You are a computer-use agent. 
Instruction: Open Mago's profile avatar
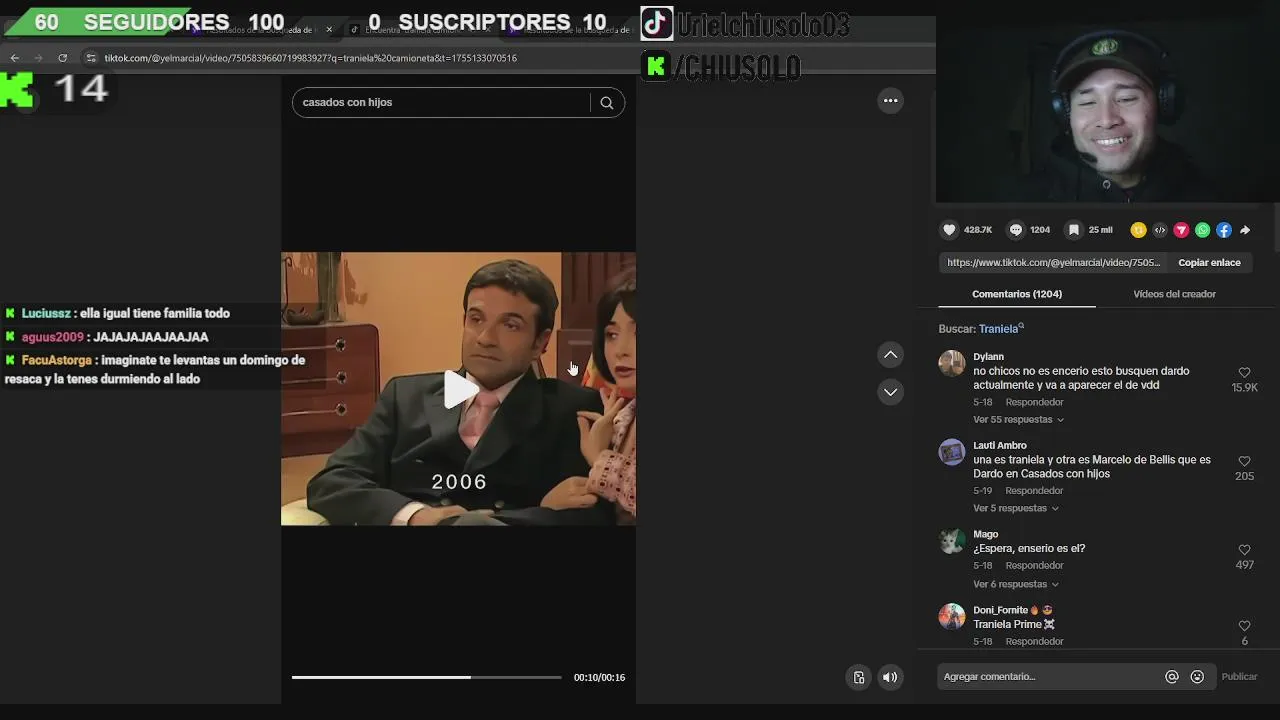point(952,541)
